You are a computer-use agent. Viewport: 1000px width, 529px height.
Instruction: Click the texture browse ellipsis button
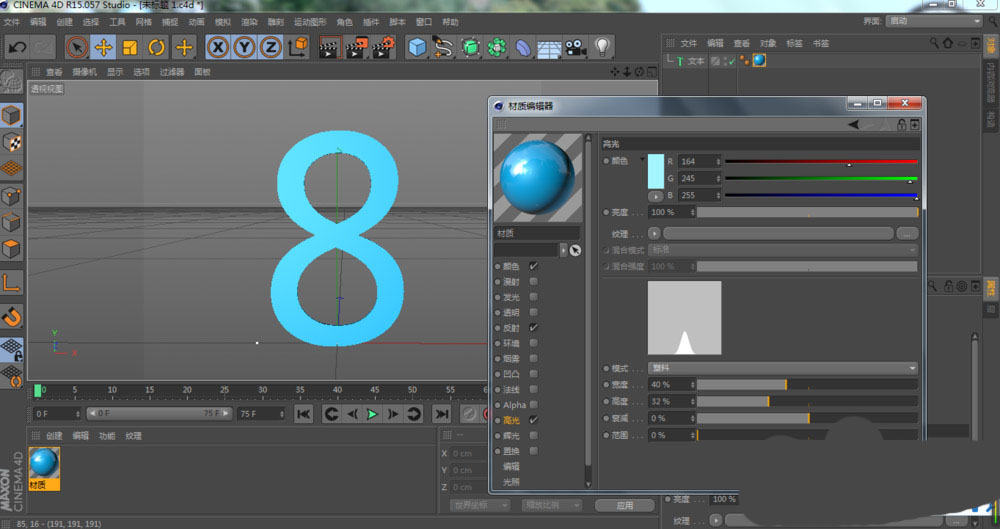[907, 234]
